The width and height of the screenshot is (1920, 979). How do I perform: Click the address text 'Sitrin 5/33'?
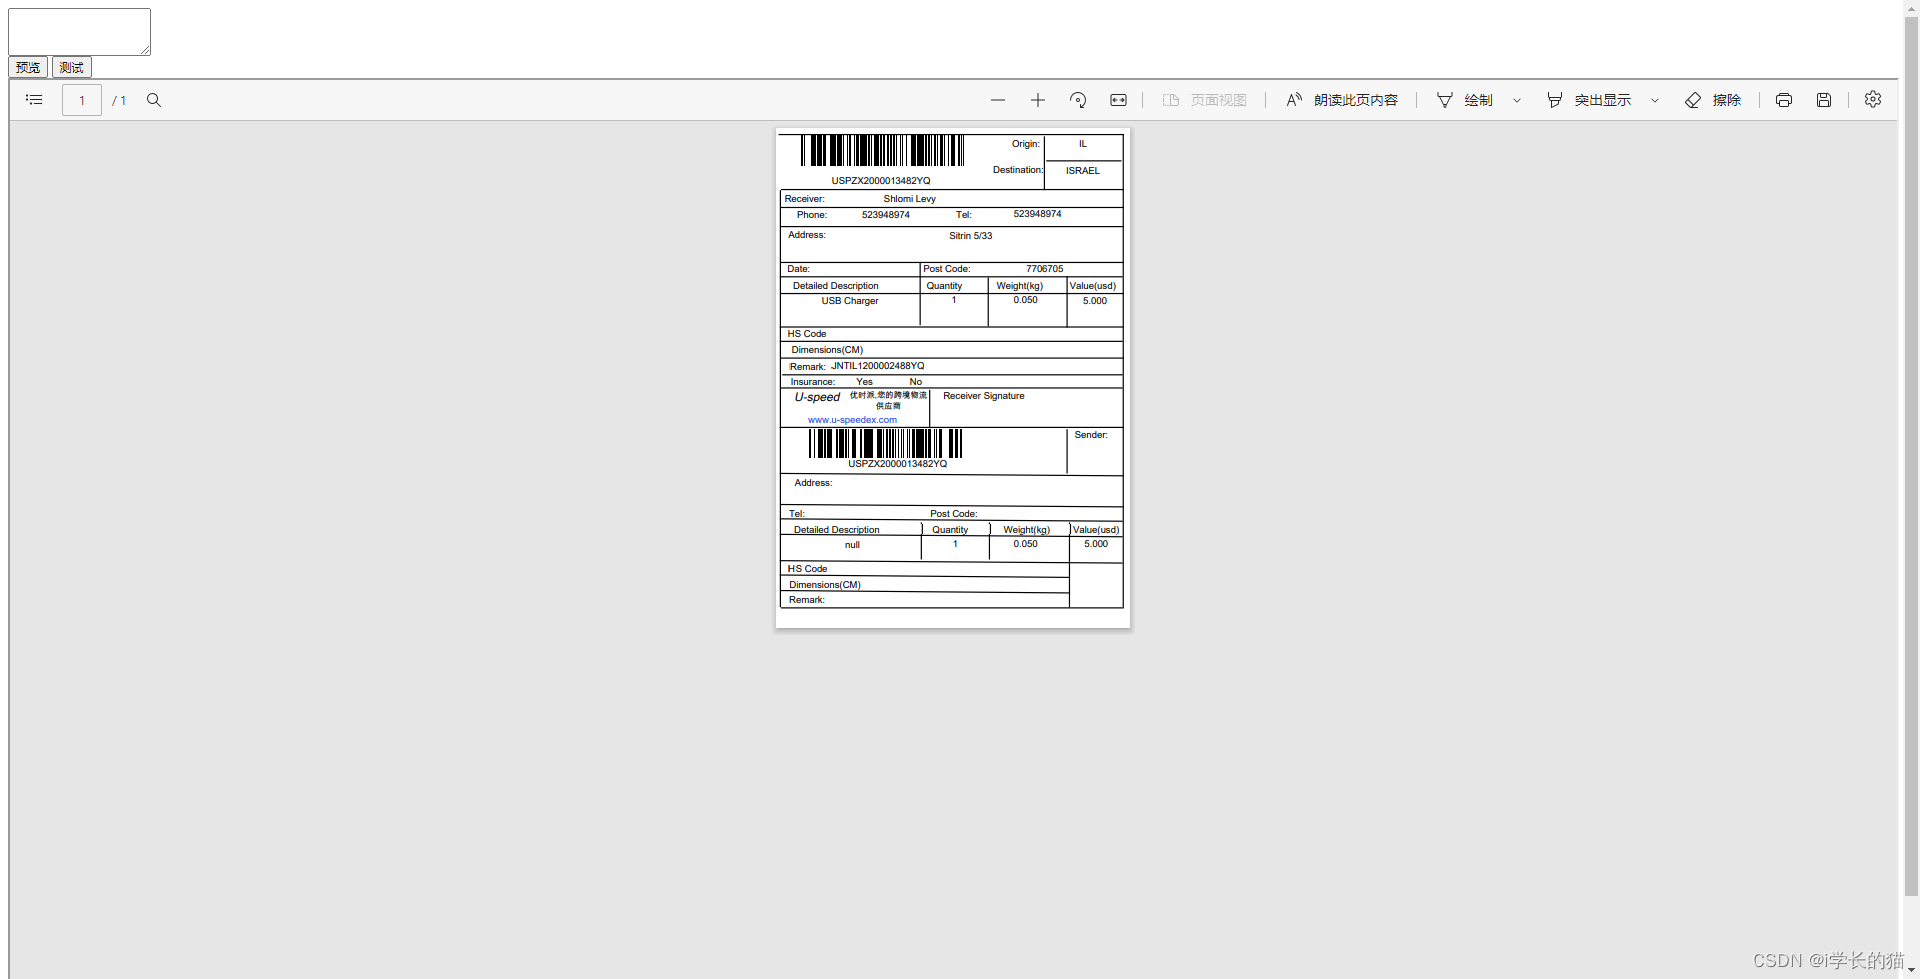(x=970, y=236)
